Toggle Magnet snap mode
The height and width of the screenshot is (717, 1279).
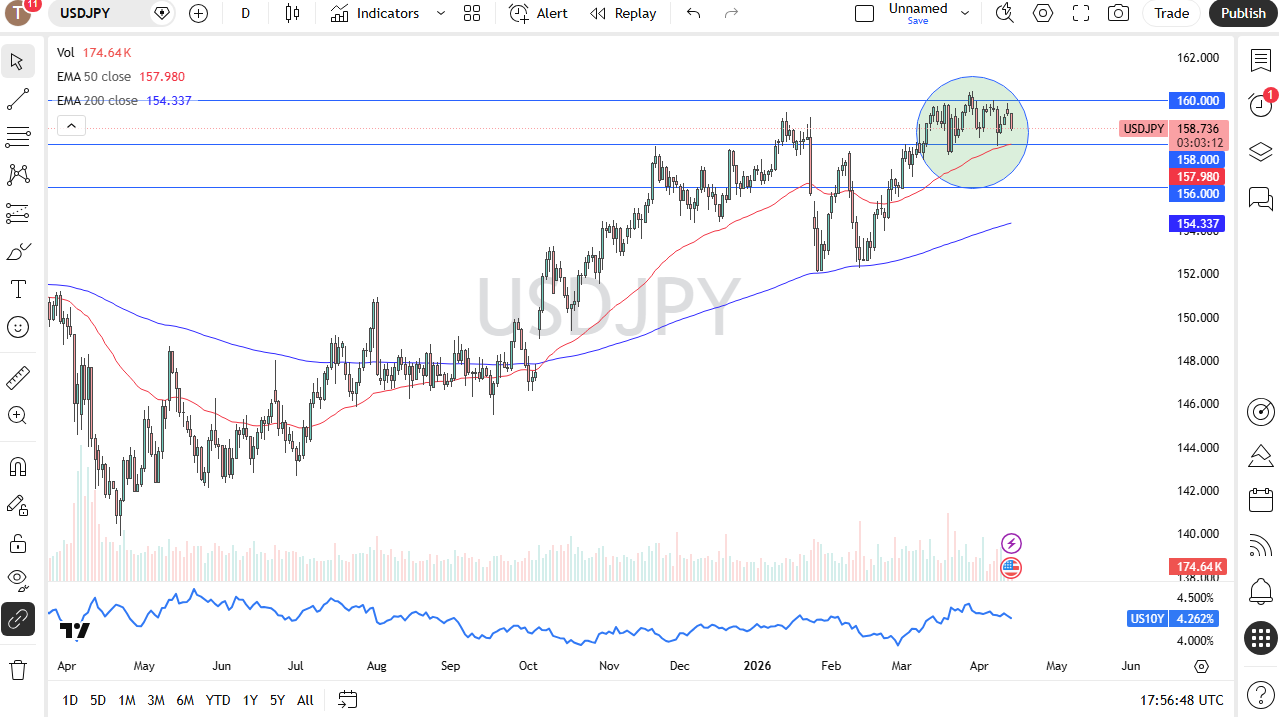(17, 466)
